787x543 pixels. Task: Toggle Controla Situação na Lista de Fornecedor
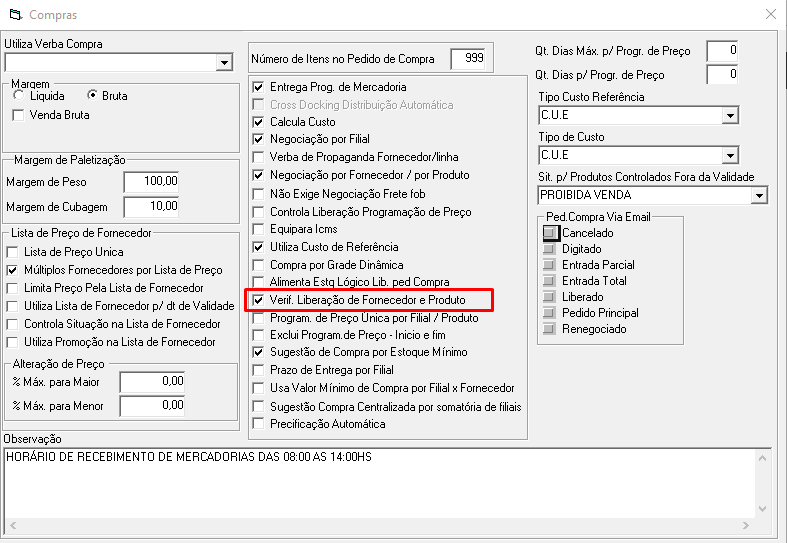13,324
